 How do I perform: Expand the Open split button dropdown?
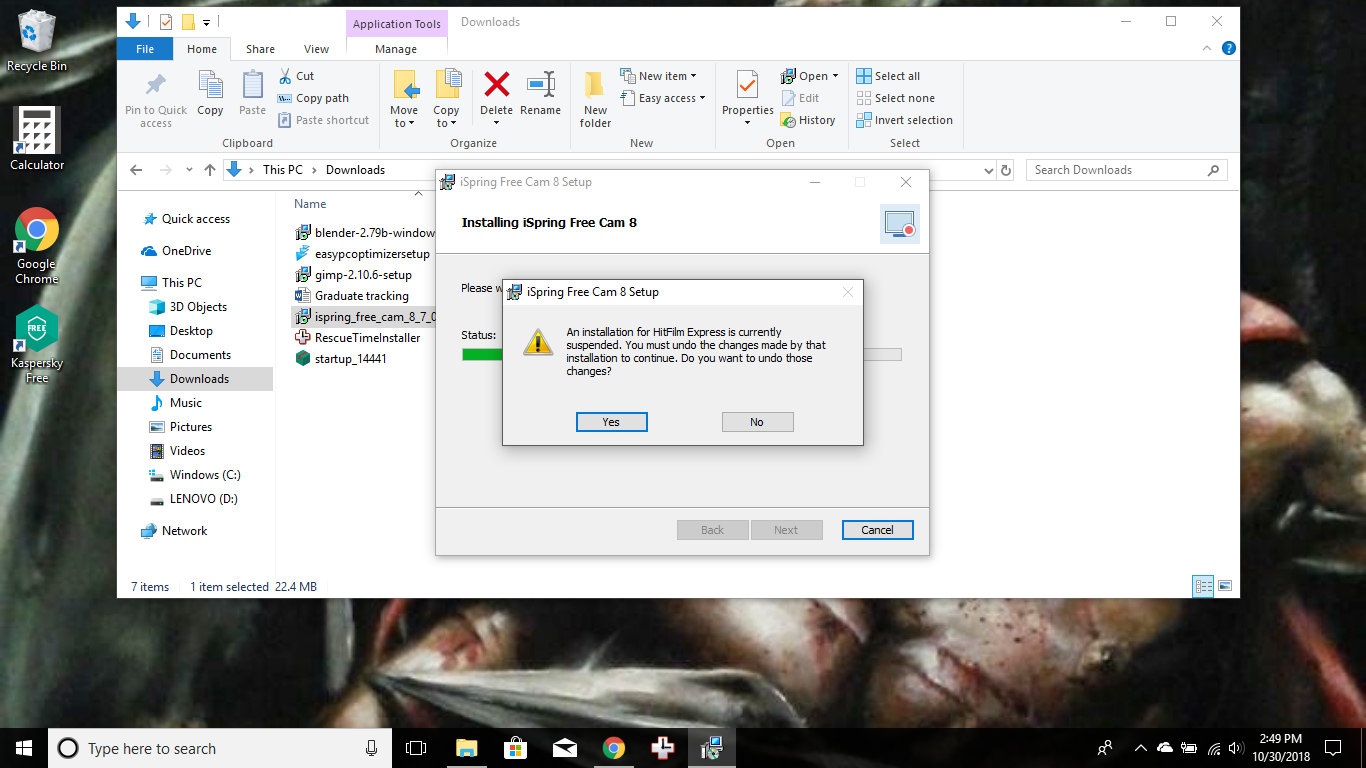tap(836, 75)
